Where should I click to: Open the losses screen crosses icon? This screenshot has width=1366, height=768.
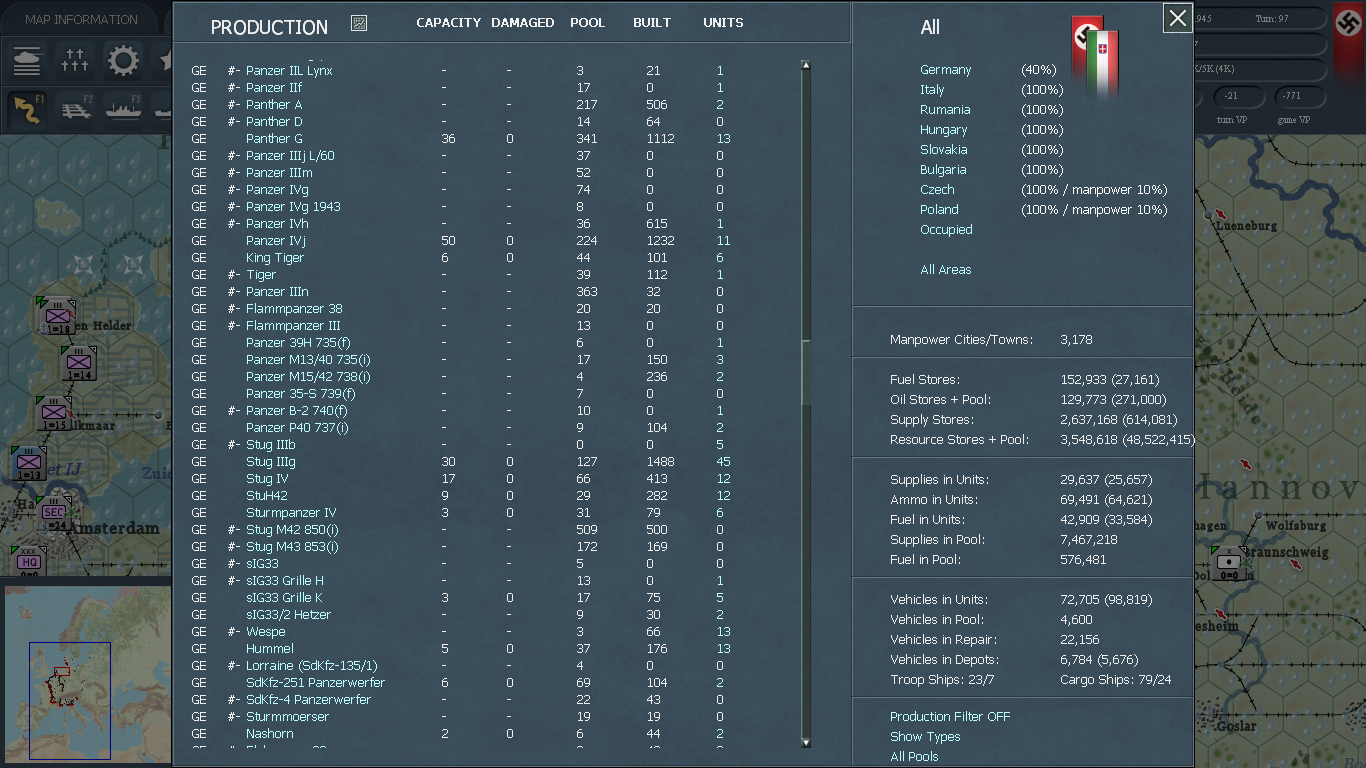pyautogui.click(x=76, y=61)
